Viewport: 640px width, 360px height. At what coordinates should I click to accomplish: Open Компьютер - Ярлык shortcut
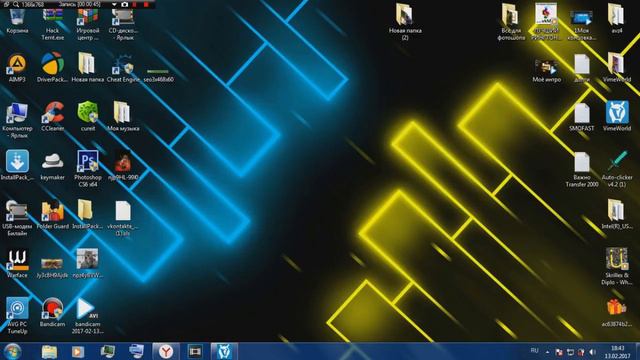(17, 120)
